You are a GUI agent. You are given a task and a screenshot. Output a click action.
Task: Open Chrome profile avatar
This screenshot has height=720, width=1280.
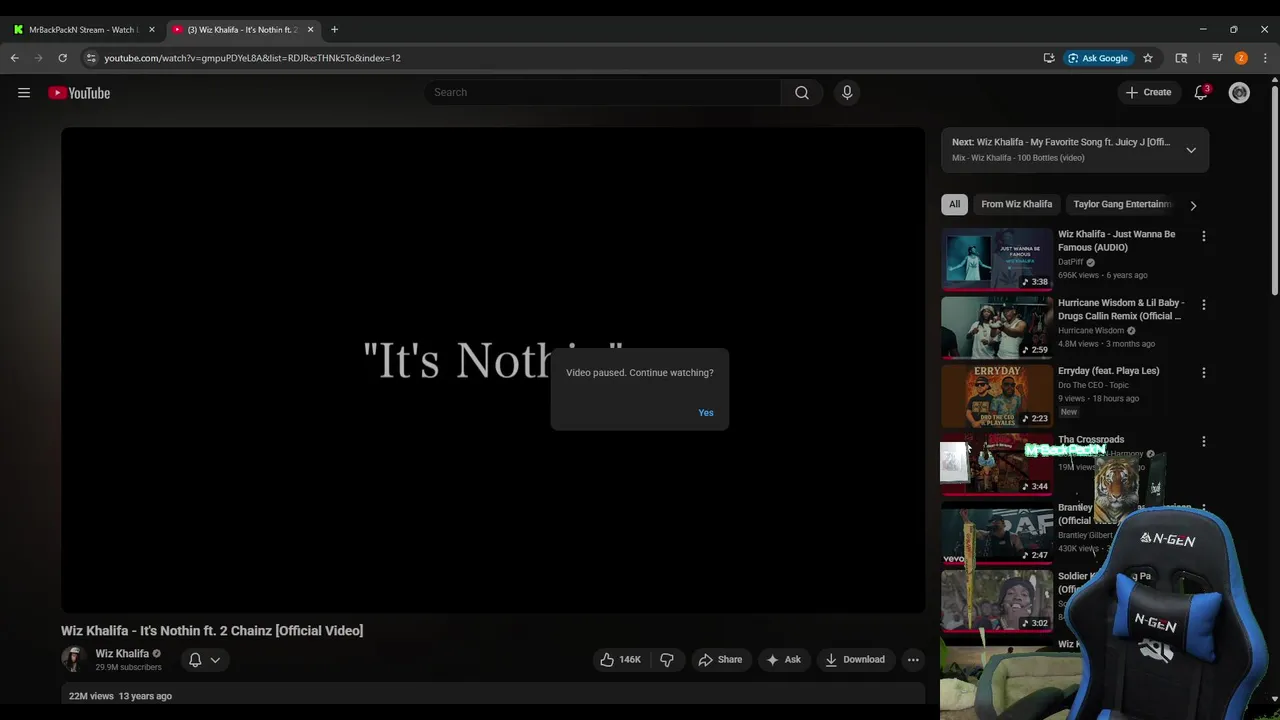point(1241,58)
